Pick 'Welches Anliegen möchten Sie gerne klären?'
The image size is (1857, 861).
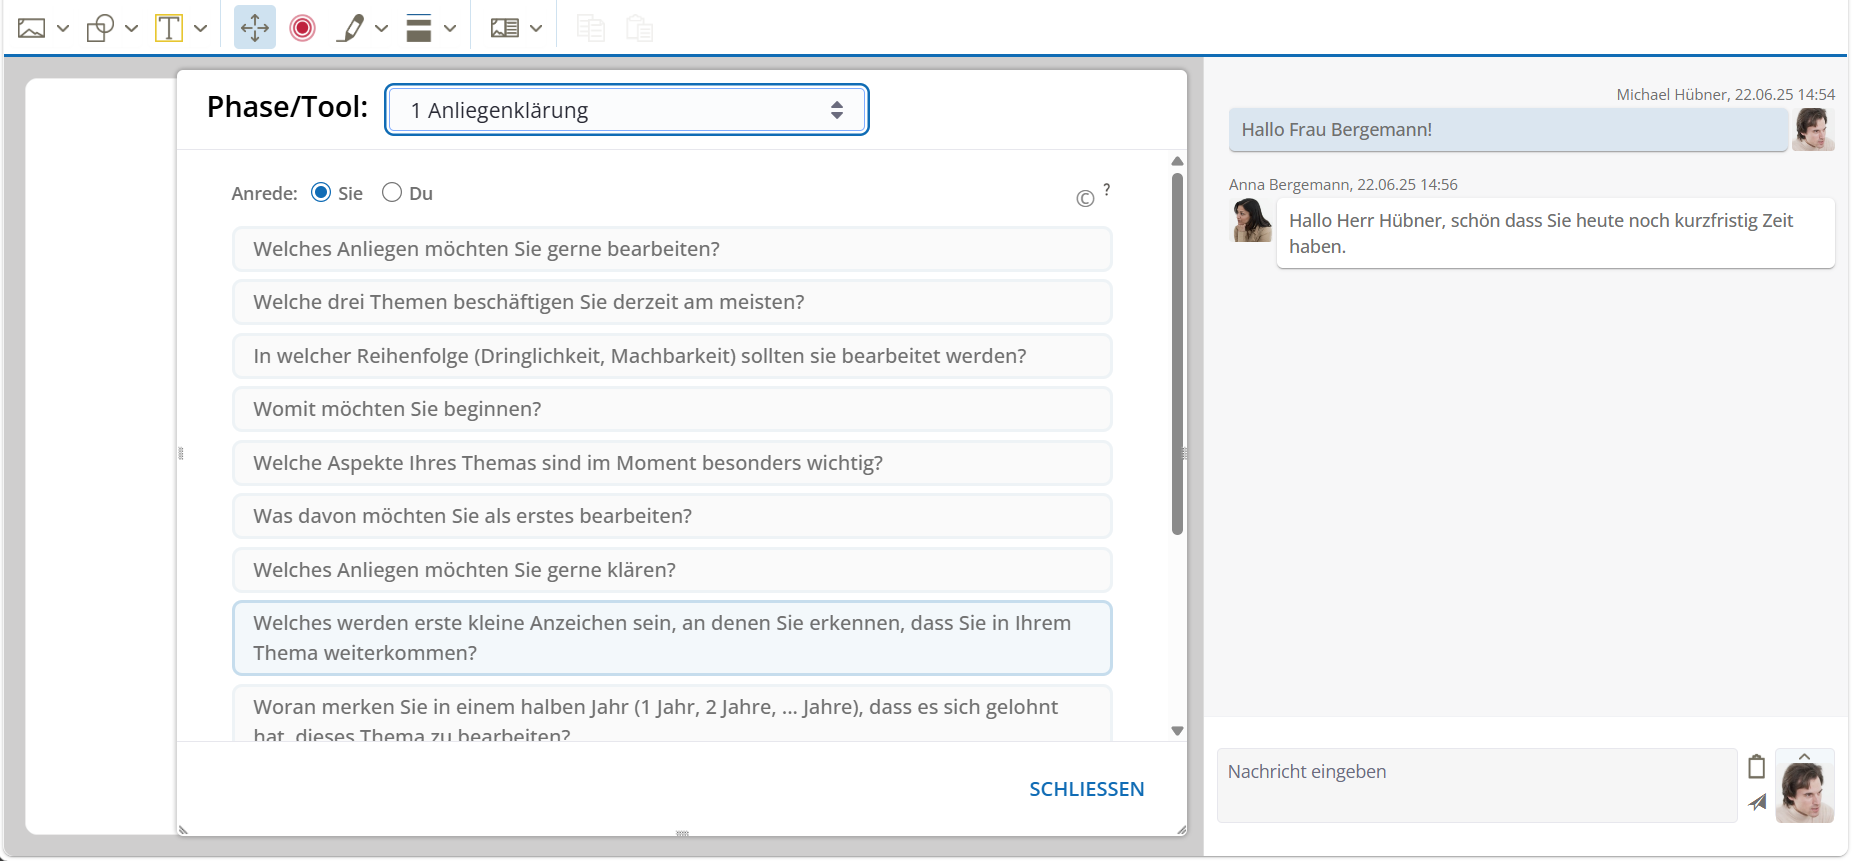672,570
